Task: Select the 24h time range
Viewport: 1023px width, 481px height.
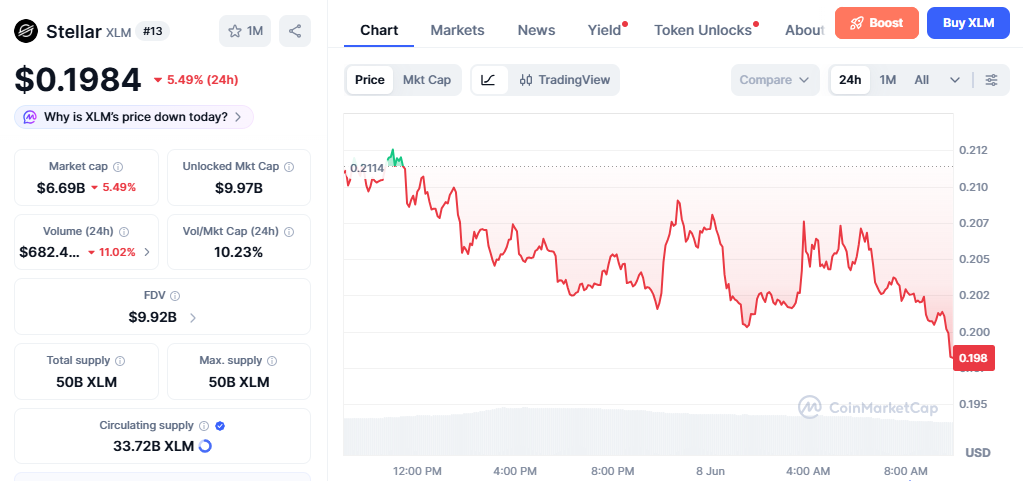Action: tap(850, 80)
